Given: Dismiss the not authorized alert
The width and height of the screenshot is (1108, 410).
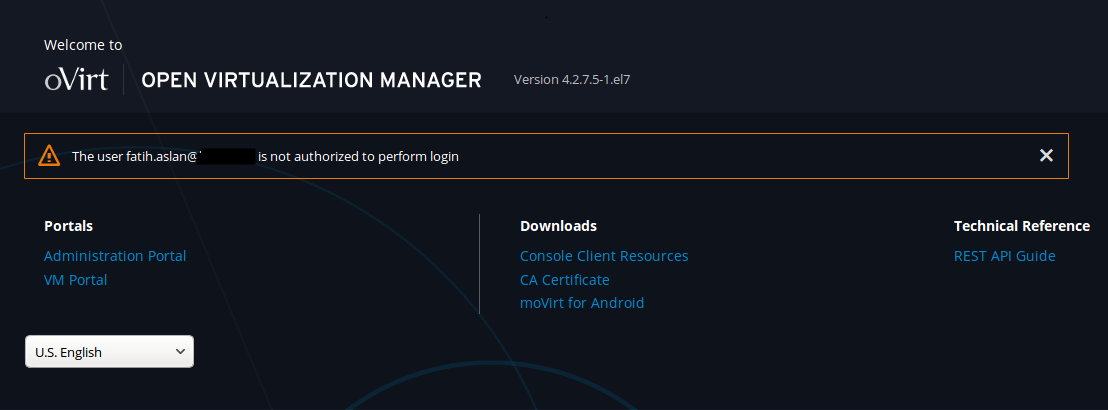Looking at the screenshot, I should (x=1047, y=156).
